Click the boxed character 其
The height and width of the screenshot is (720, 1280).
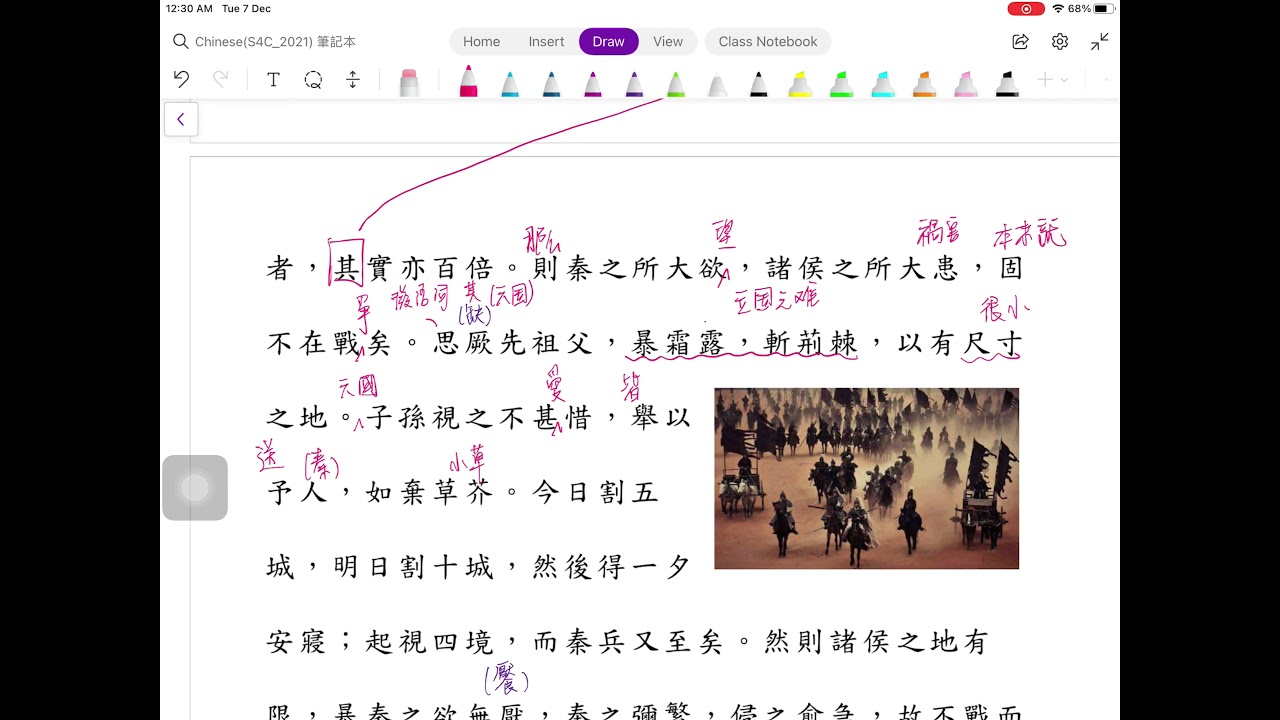(346, 268)
